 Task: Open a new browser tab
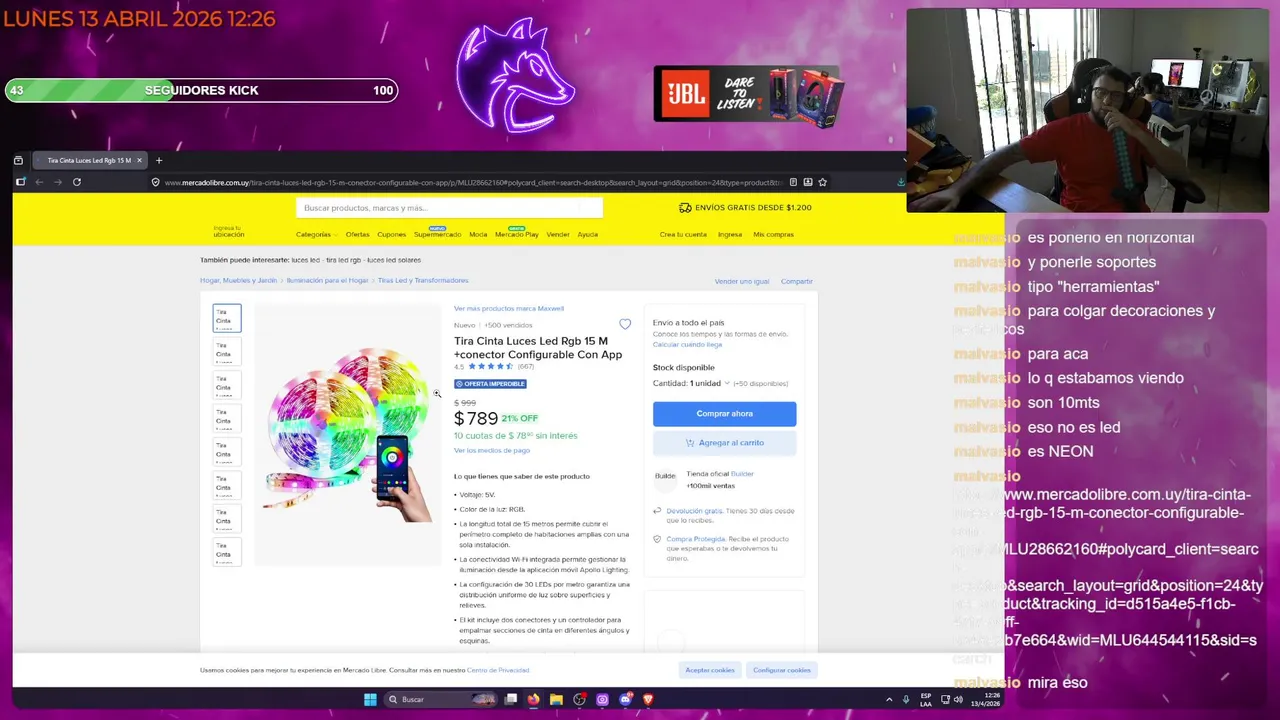point(158,160)
